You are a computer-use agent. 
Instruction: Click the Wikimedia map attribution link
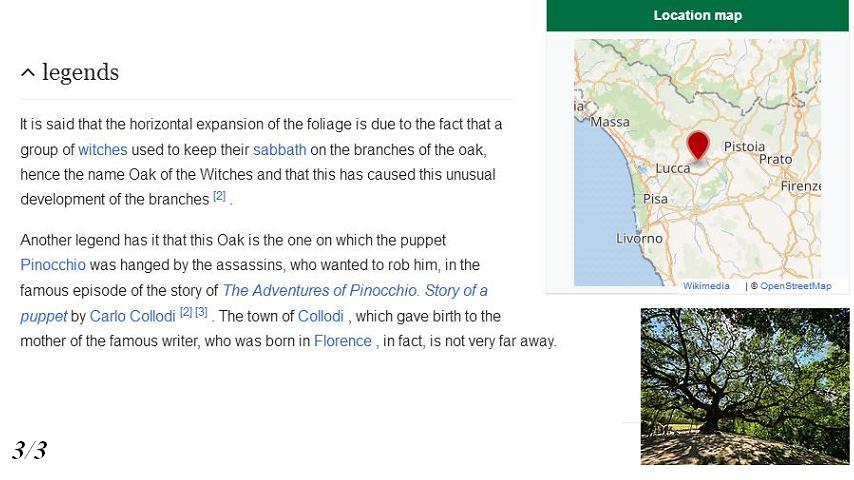click(x=706, y=286)
